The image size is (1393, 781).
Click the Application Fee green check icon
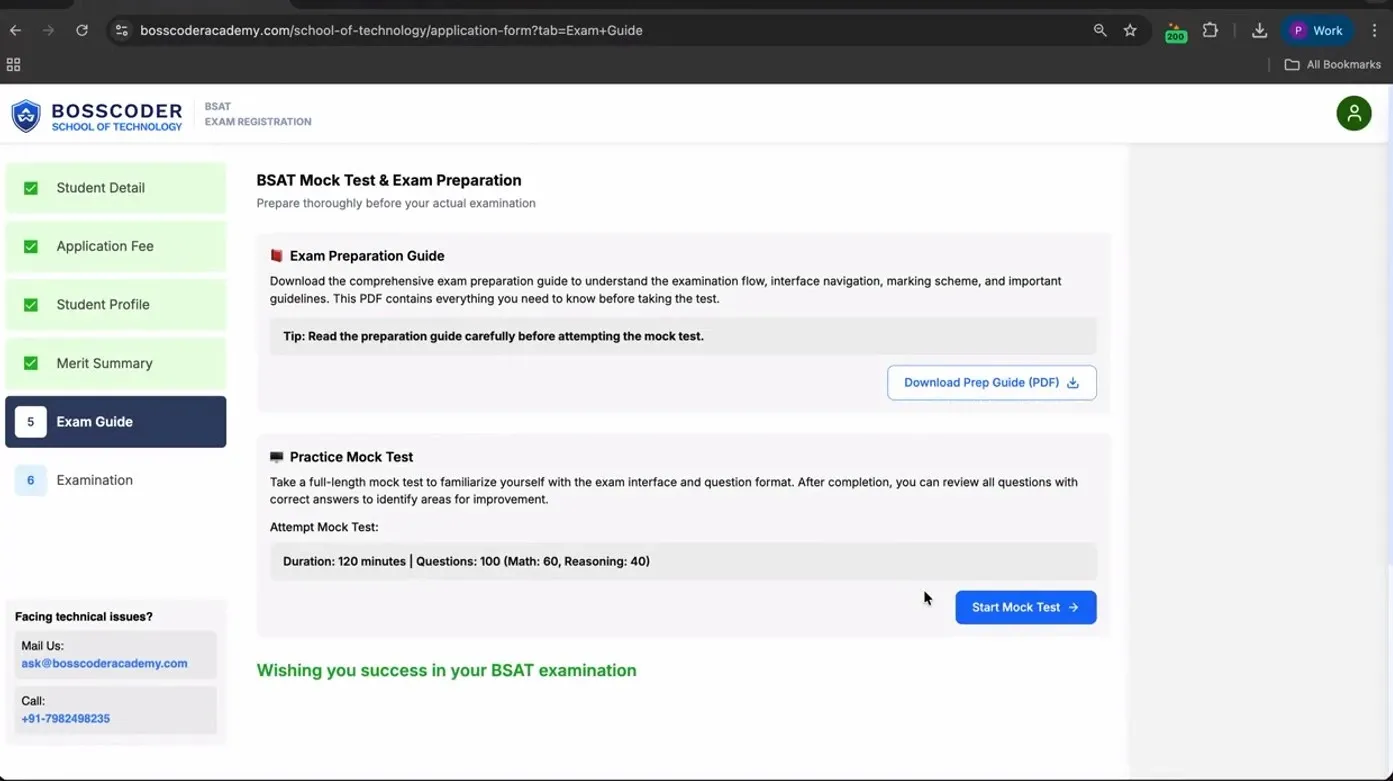click(31, 246)
